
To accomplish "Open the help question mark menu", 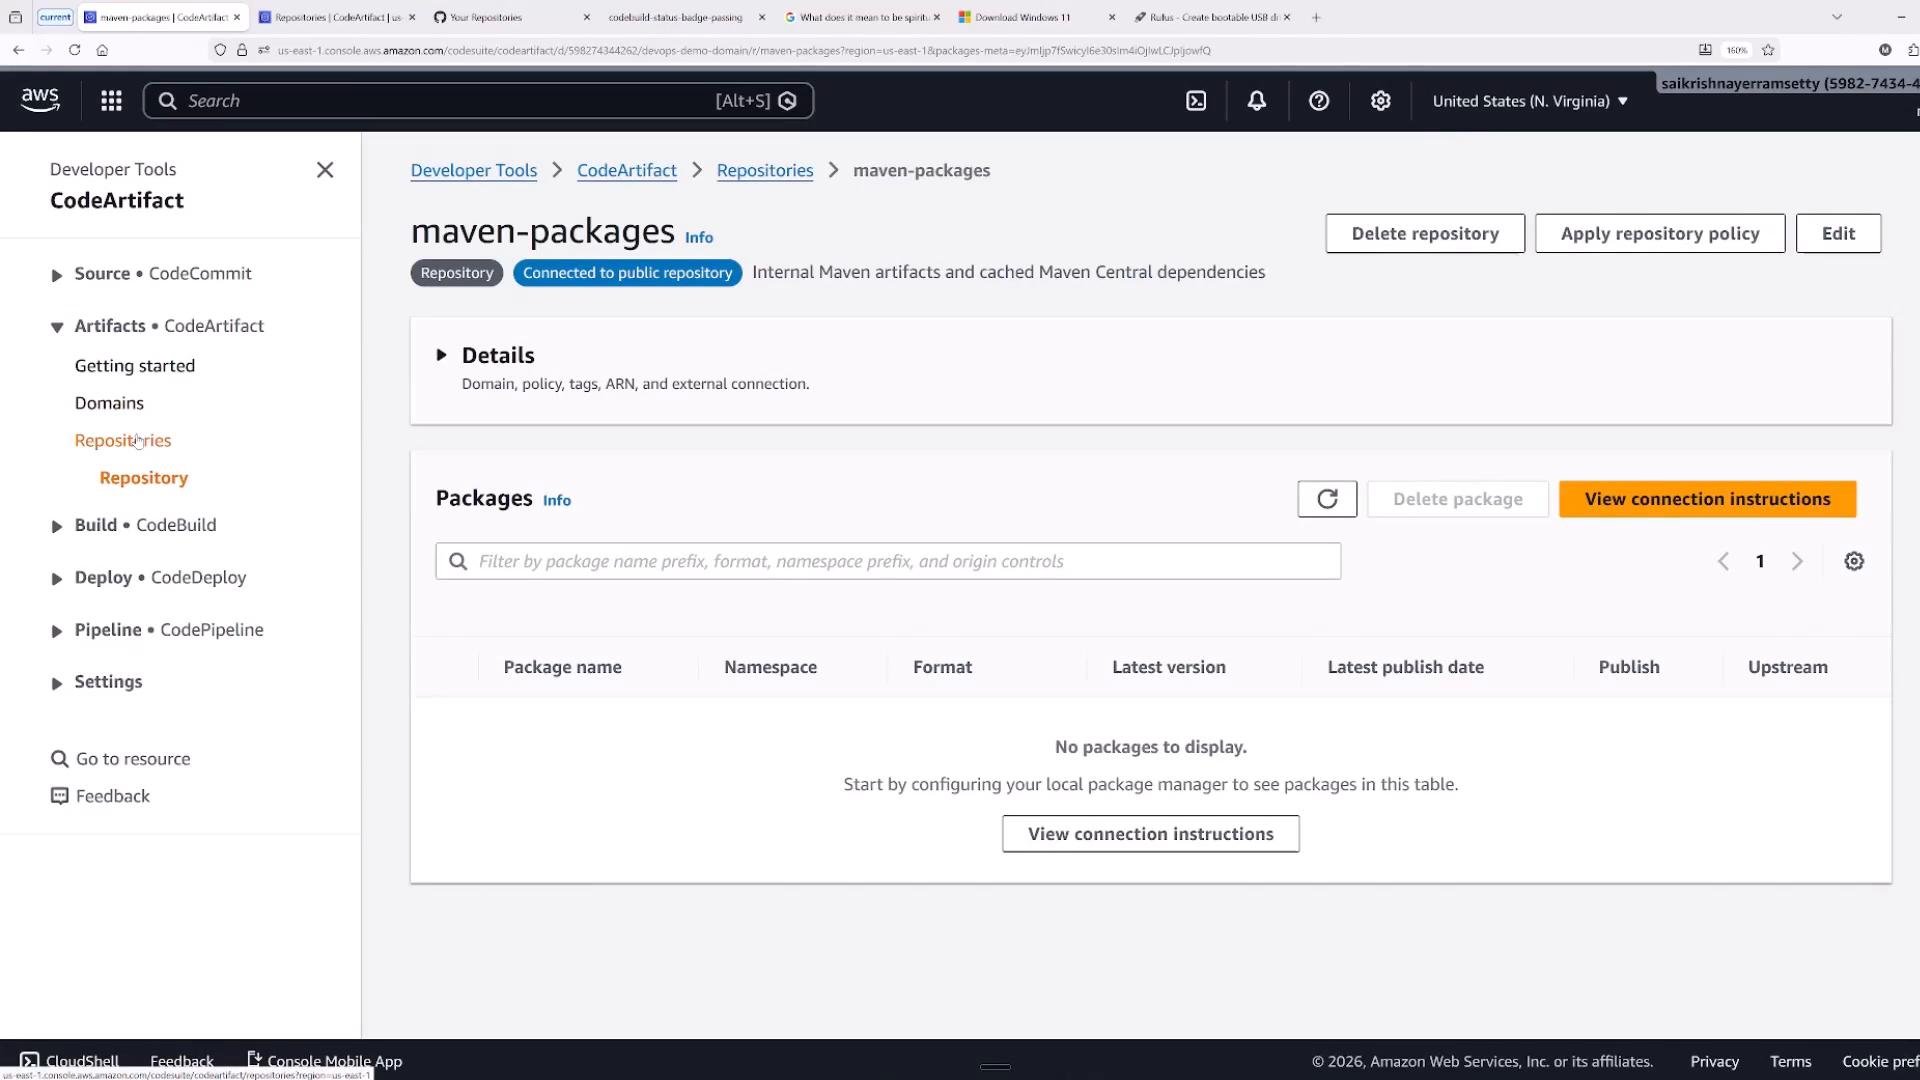I will [x=1319, y=101].
